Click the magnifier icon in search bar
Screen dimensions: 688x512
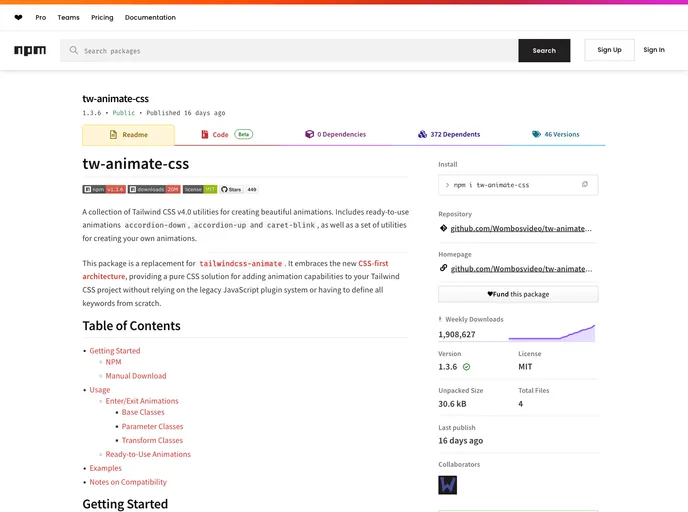pyautogui.click(x=74, y=50)
